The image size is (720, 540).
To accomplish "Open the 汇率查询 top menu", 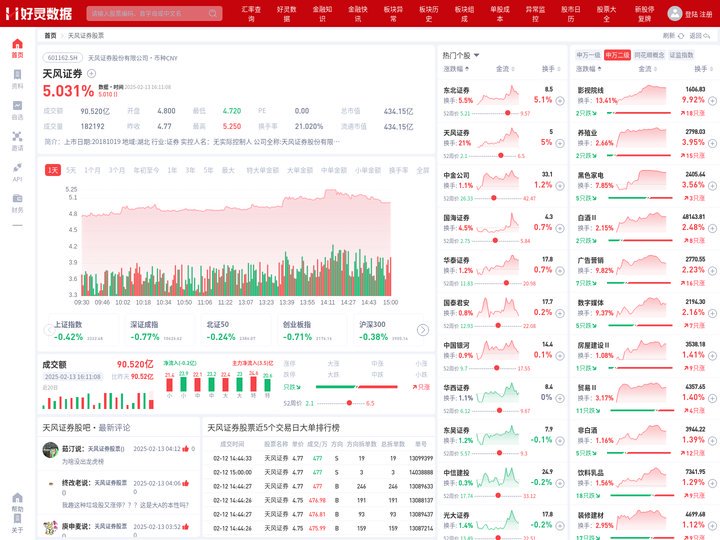I will (251, 13).
